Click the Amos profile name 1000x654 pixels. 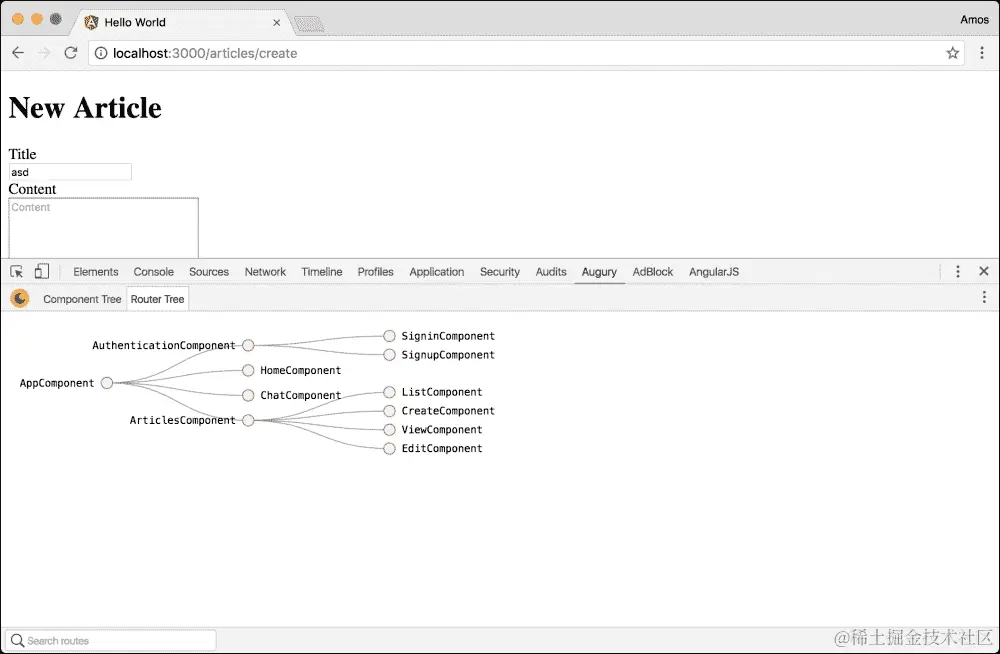click(974, 20)
